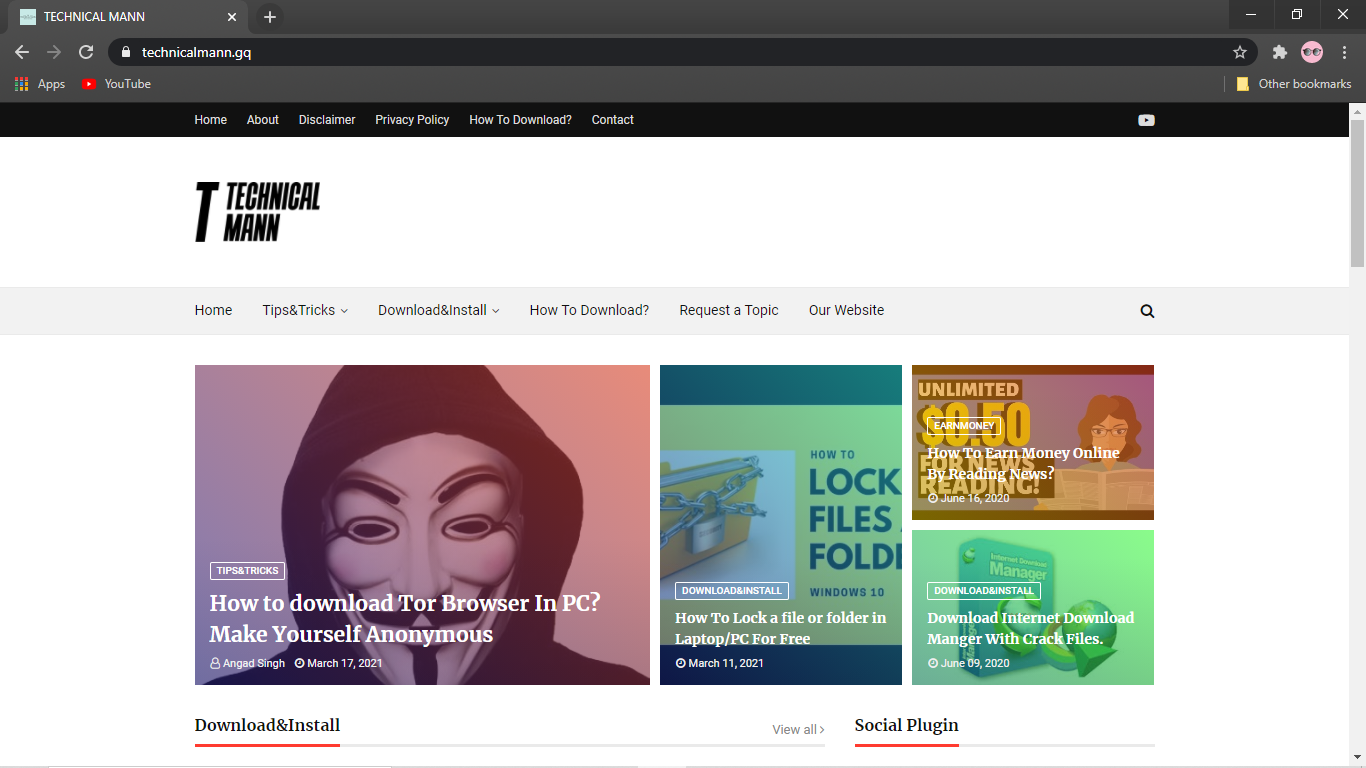The height and width of the screenshot is (768, 1366).
Task: Click DOWNLOAD&INSTALL tag on IDM article
Action: [x=984, y=591]
